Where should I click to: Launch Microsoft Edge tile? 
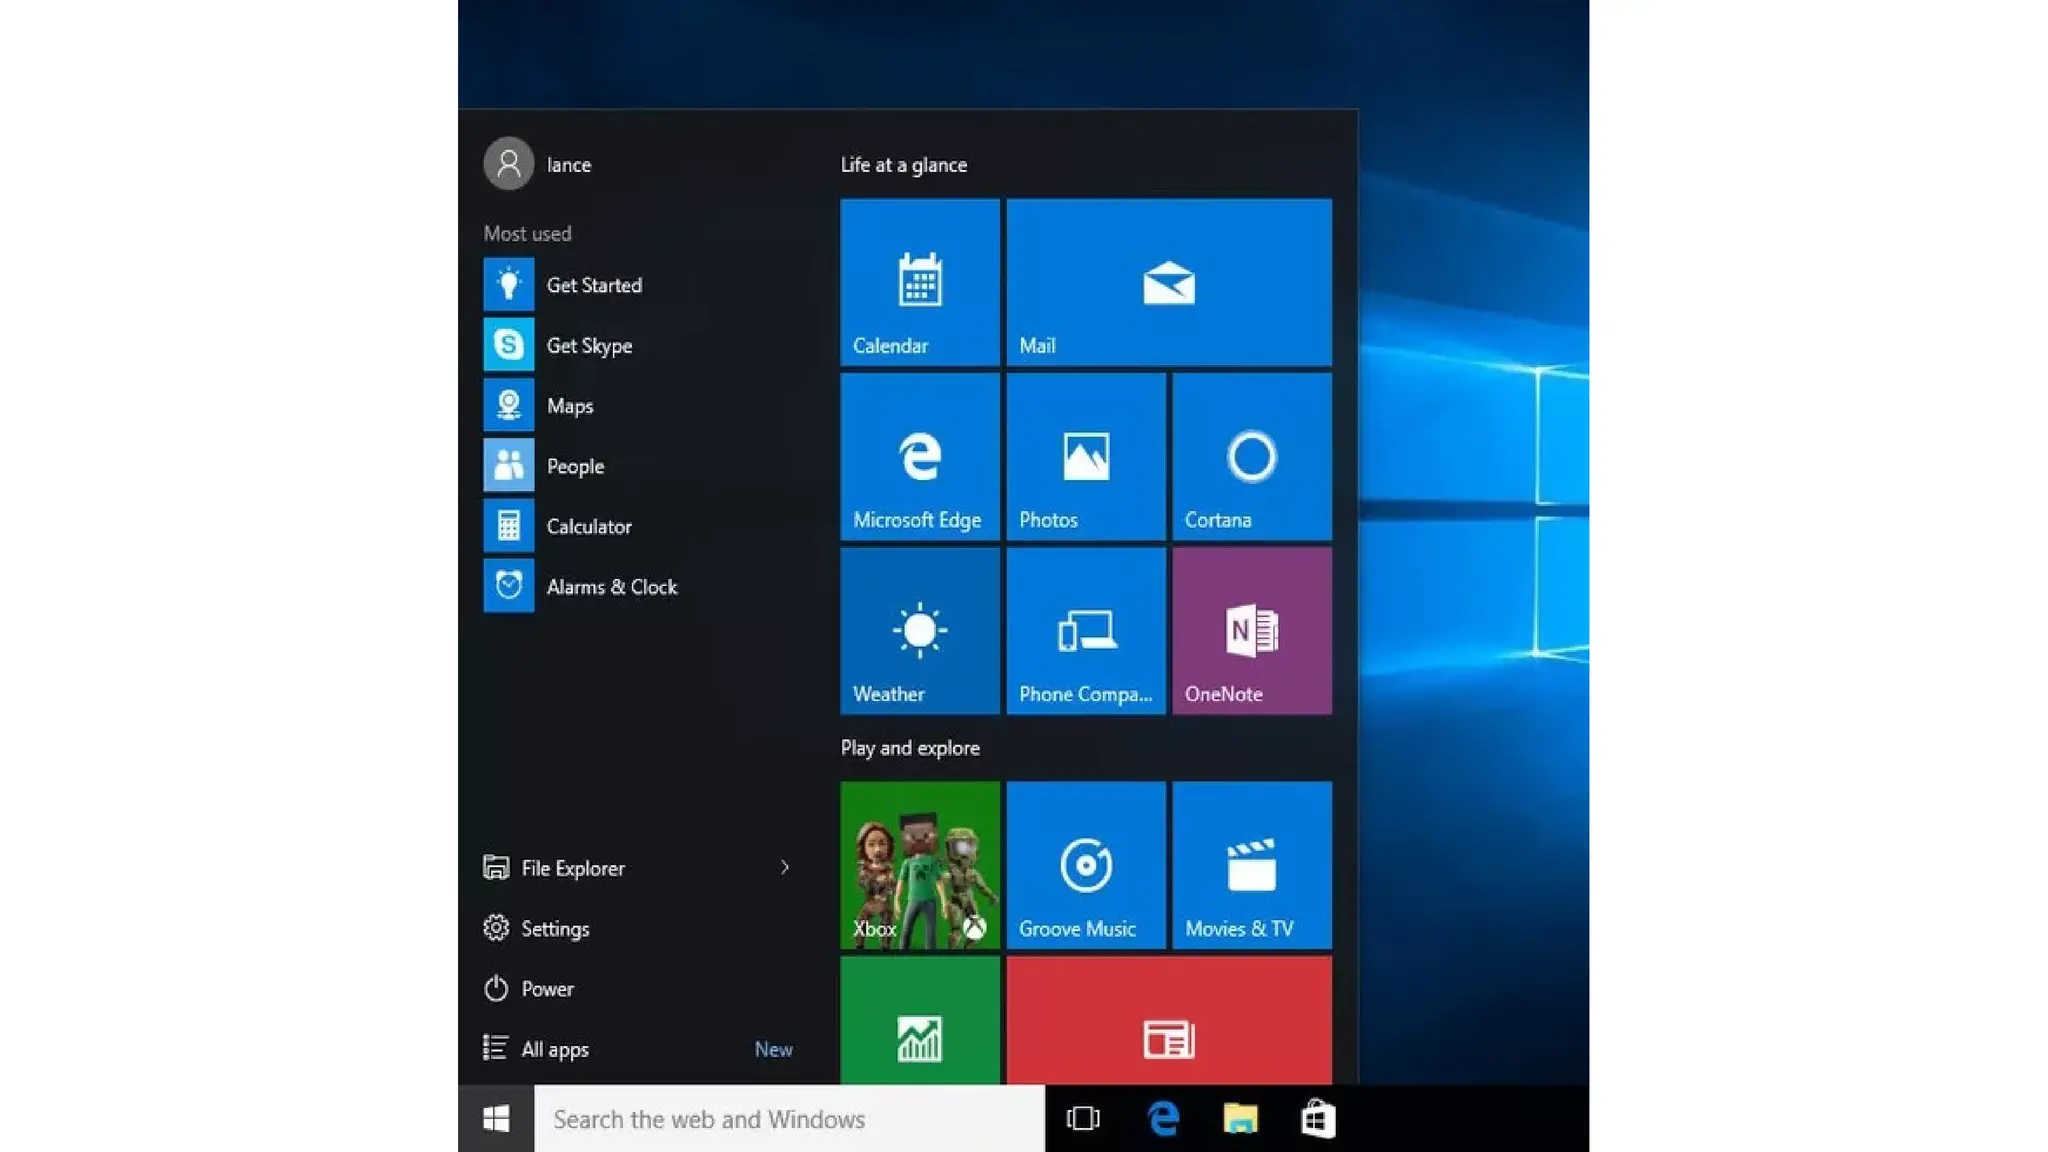pos(919,457)
